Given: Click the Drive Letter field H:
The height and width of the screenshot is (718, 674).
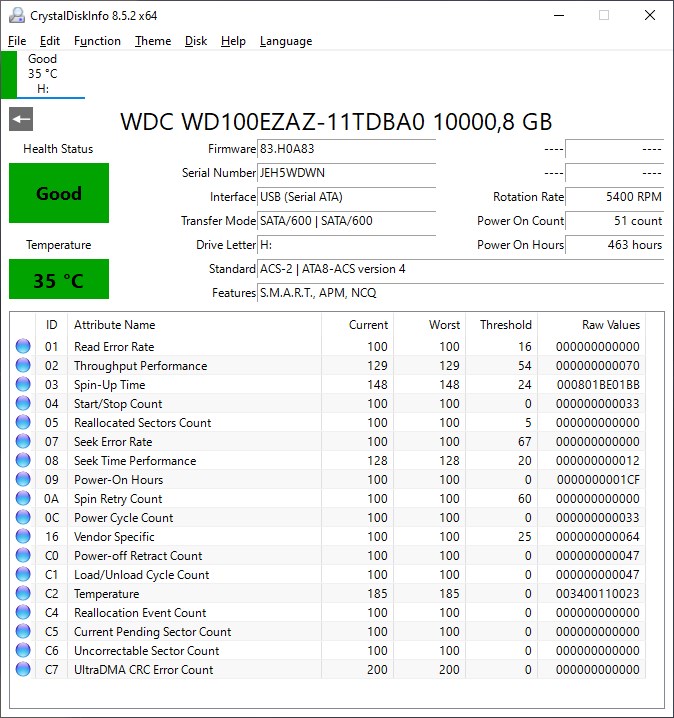Looking at the screenshot, I should click(346, 245).
